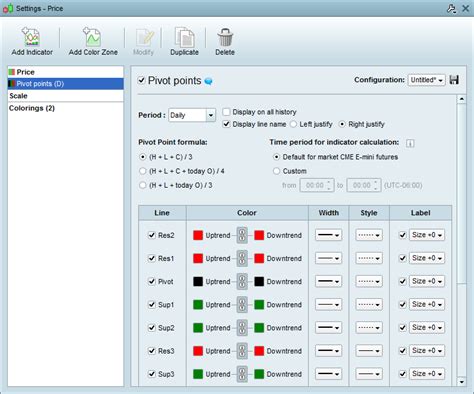Disable the Pivot row label checkbox

click(x=403, y=281)
